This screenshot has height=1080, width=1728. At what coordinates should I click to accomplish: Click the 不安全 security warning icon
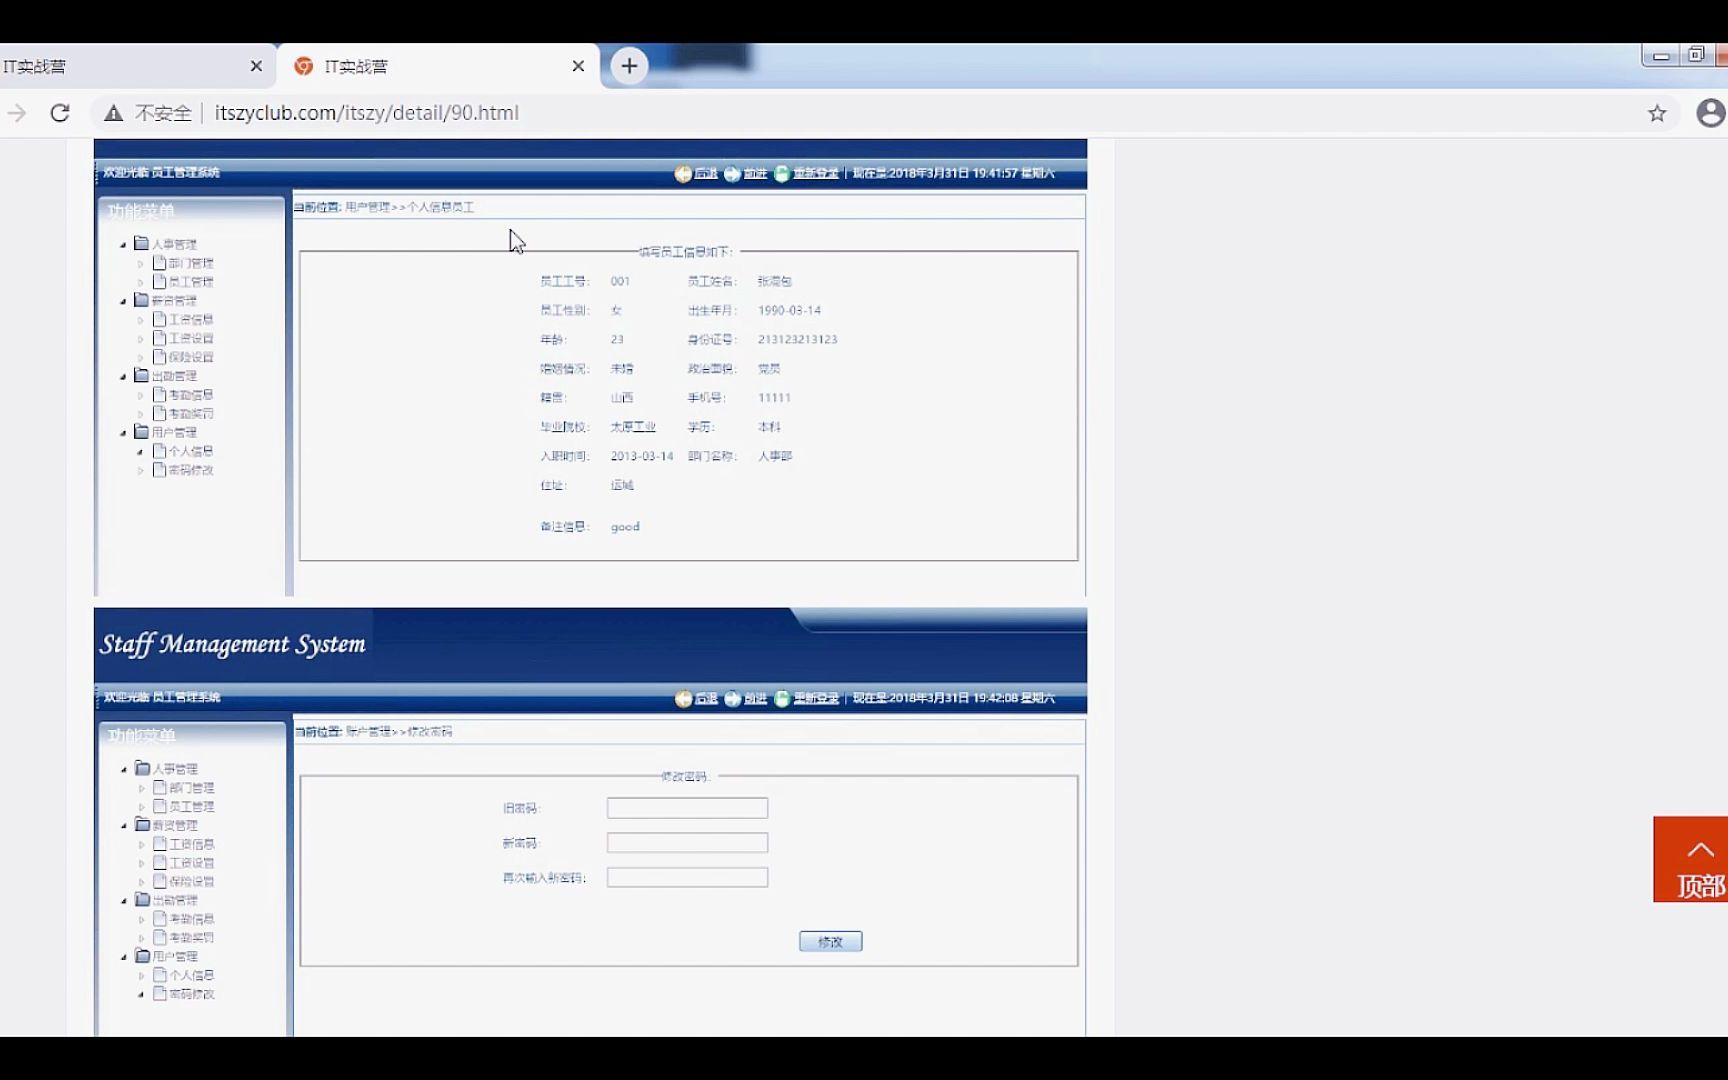[114, 113]
